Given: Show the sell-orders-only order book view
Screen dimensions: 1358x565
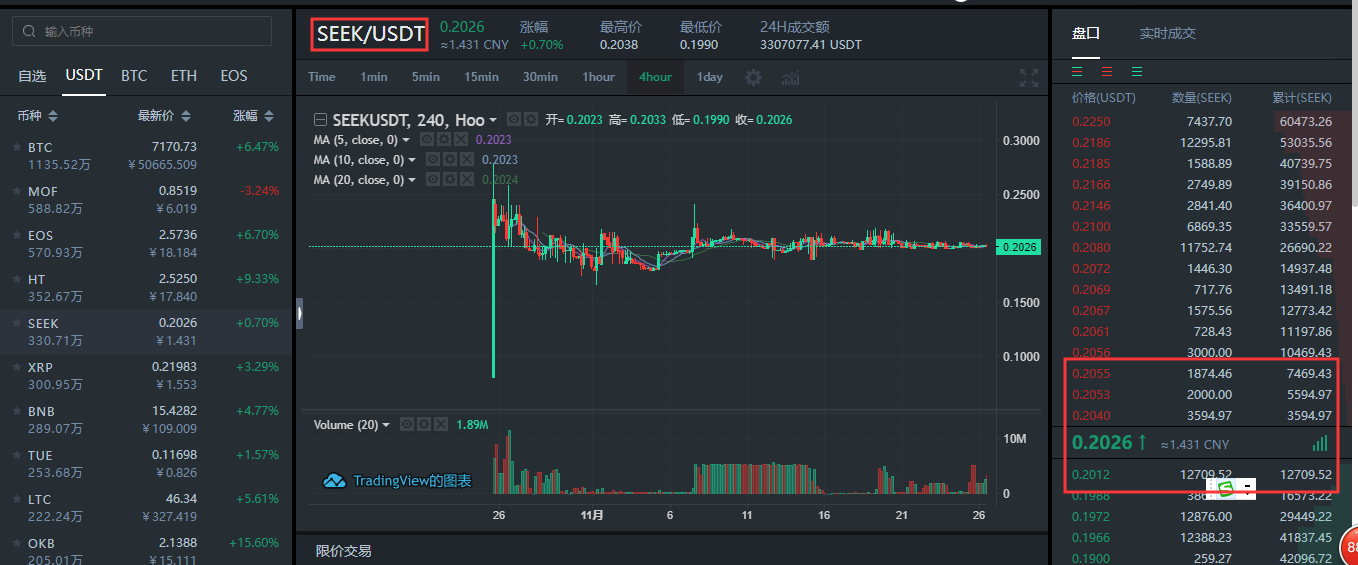Looking at the screenshot, I should pyautogui.click(x=1107, y=71).
